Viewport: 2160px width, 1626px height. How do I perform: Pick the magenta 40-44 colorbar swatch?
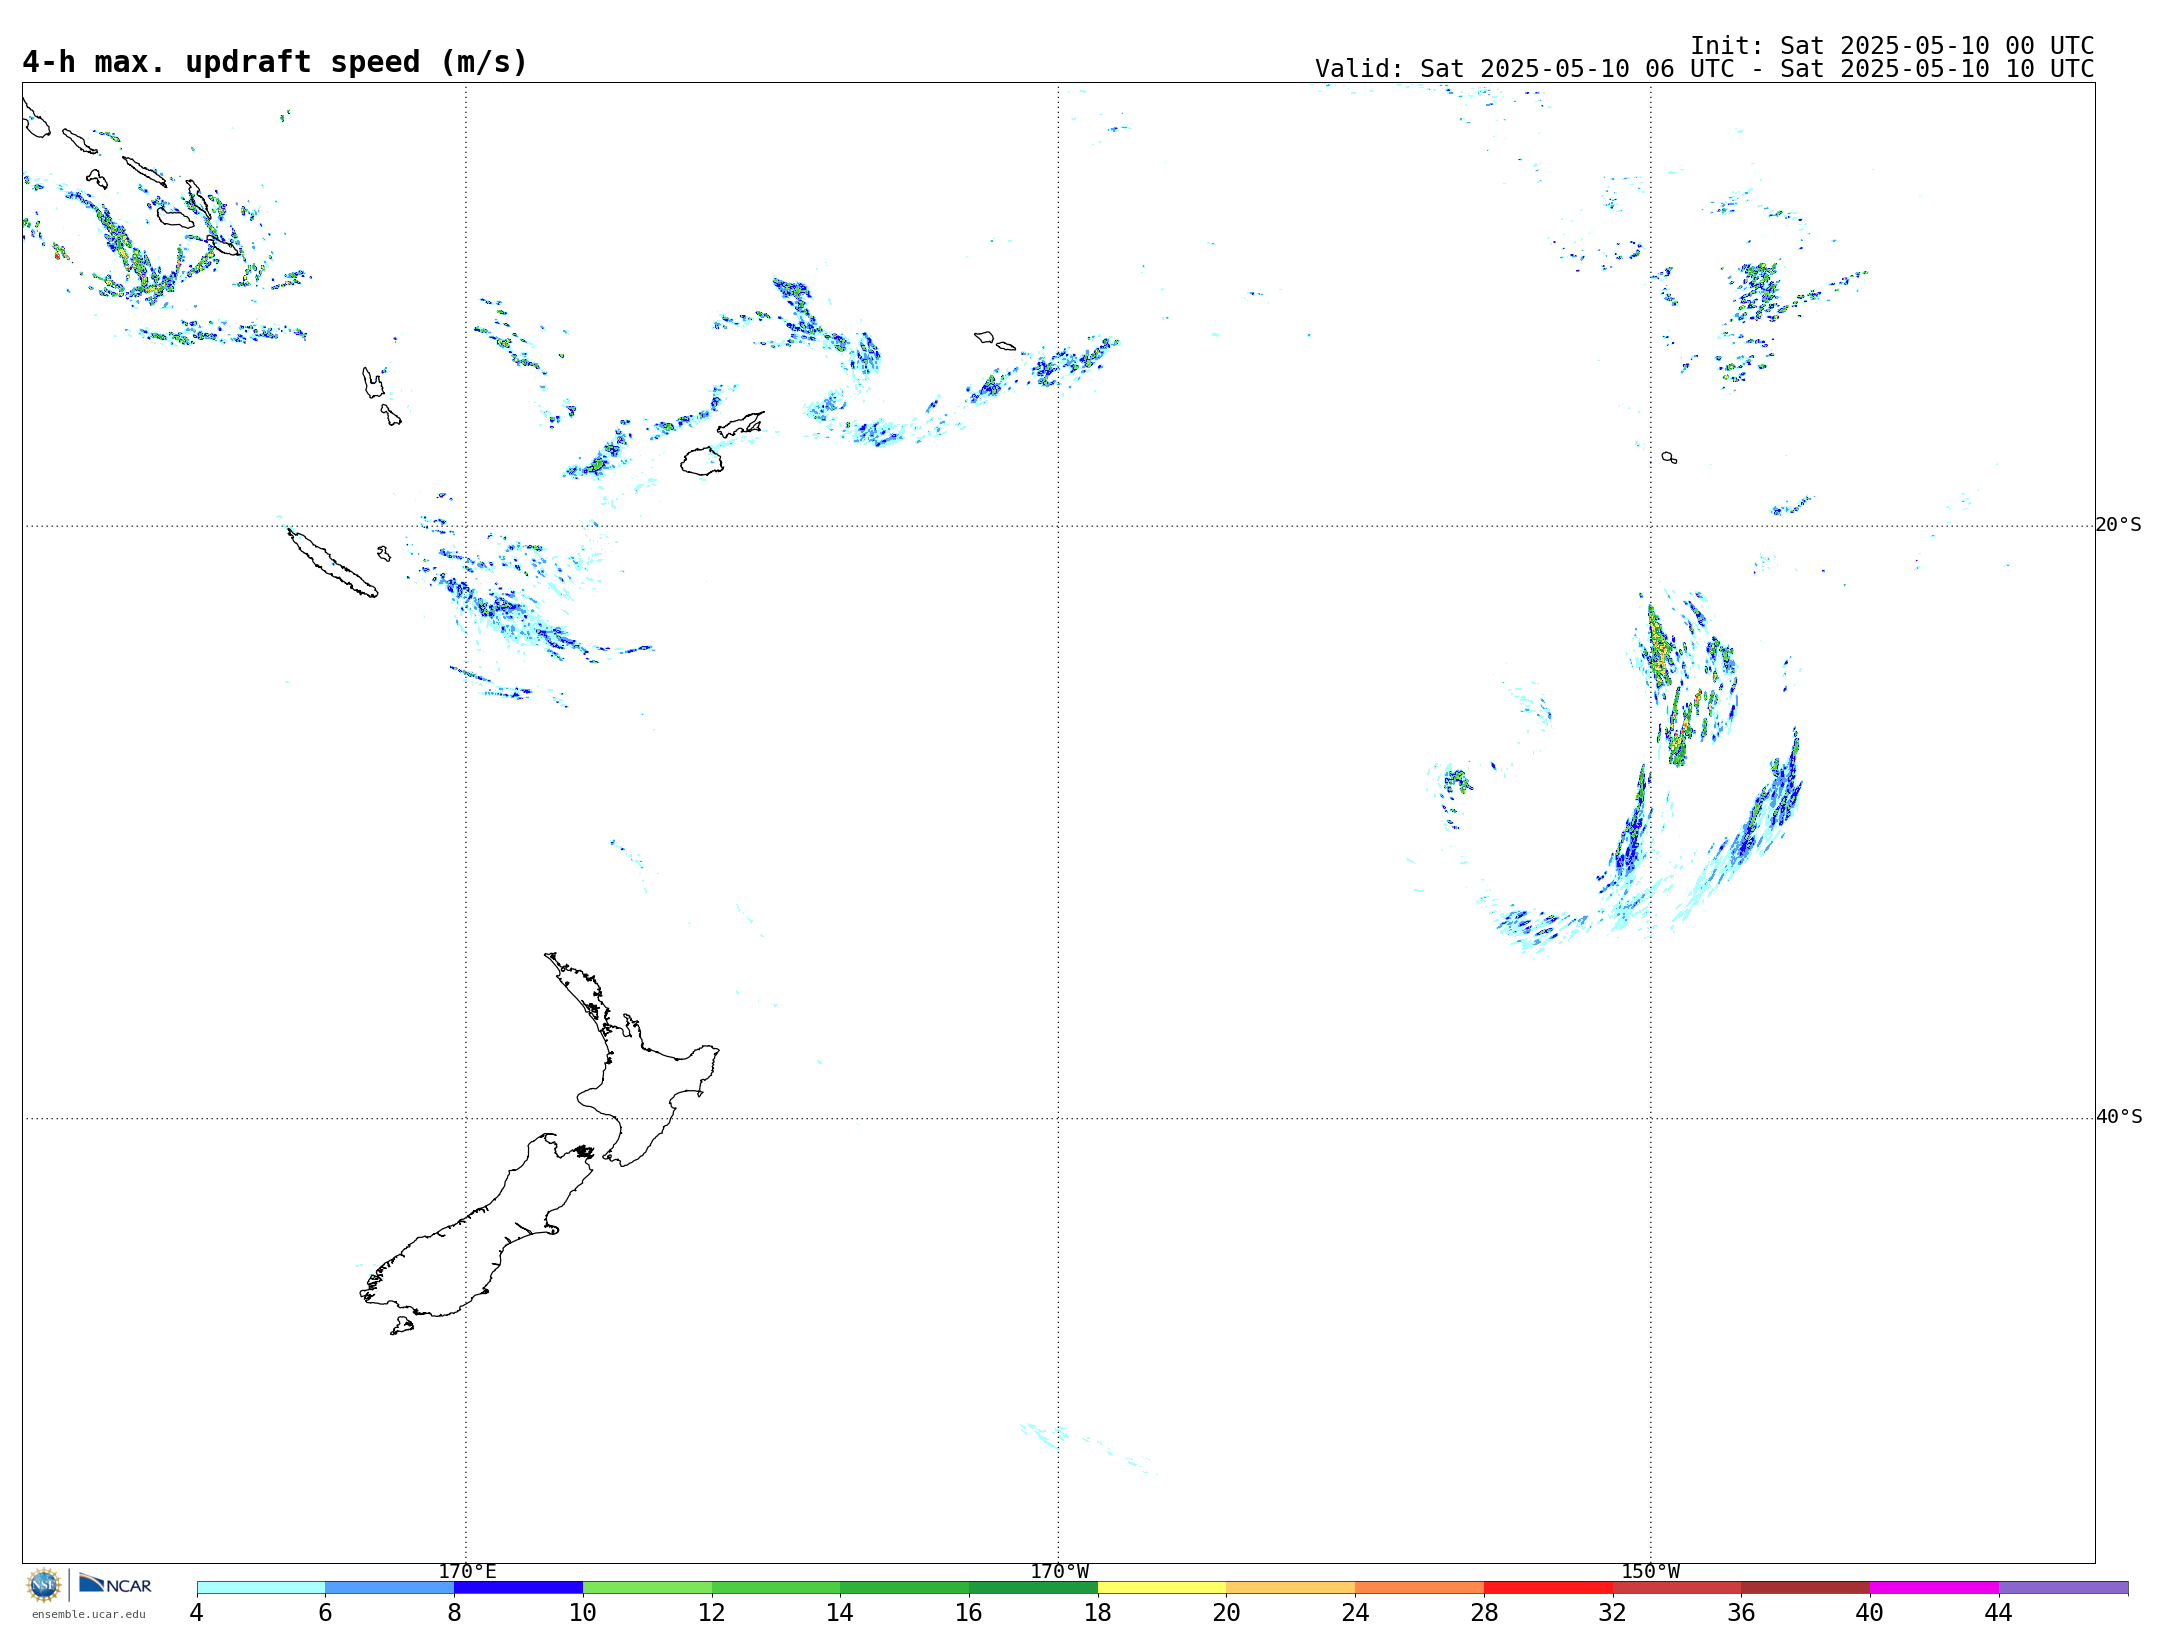(1934, 1588)
